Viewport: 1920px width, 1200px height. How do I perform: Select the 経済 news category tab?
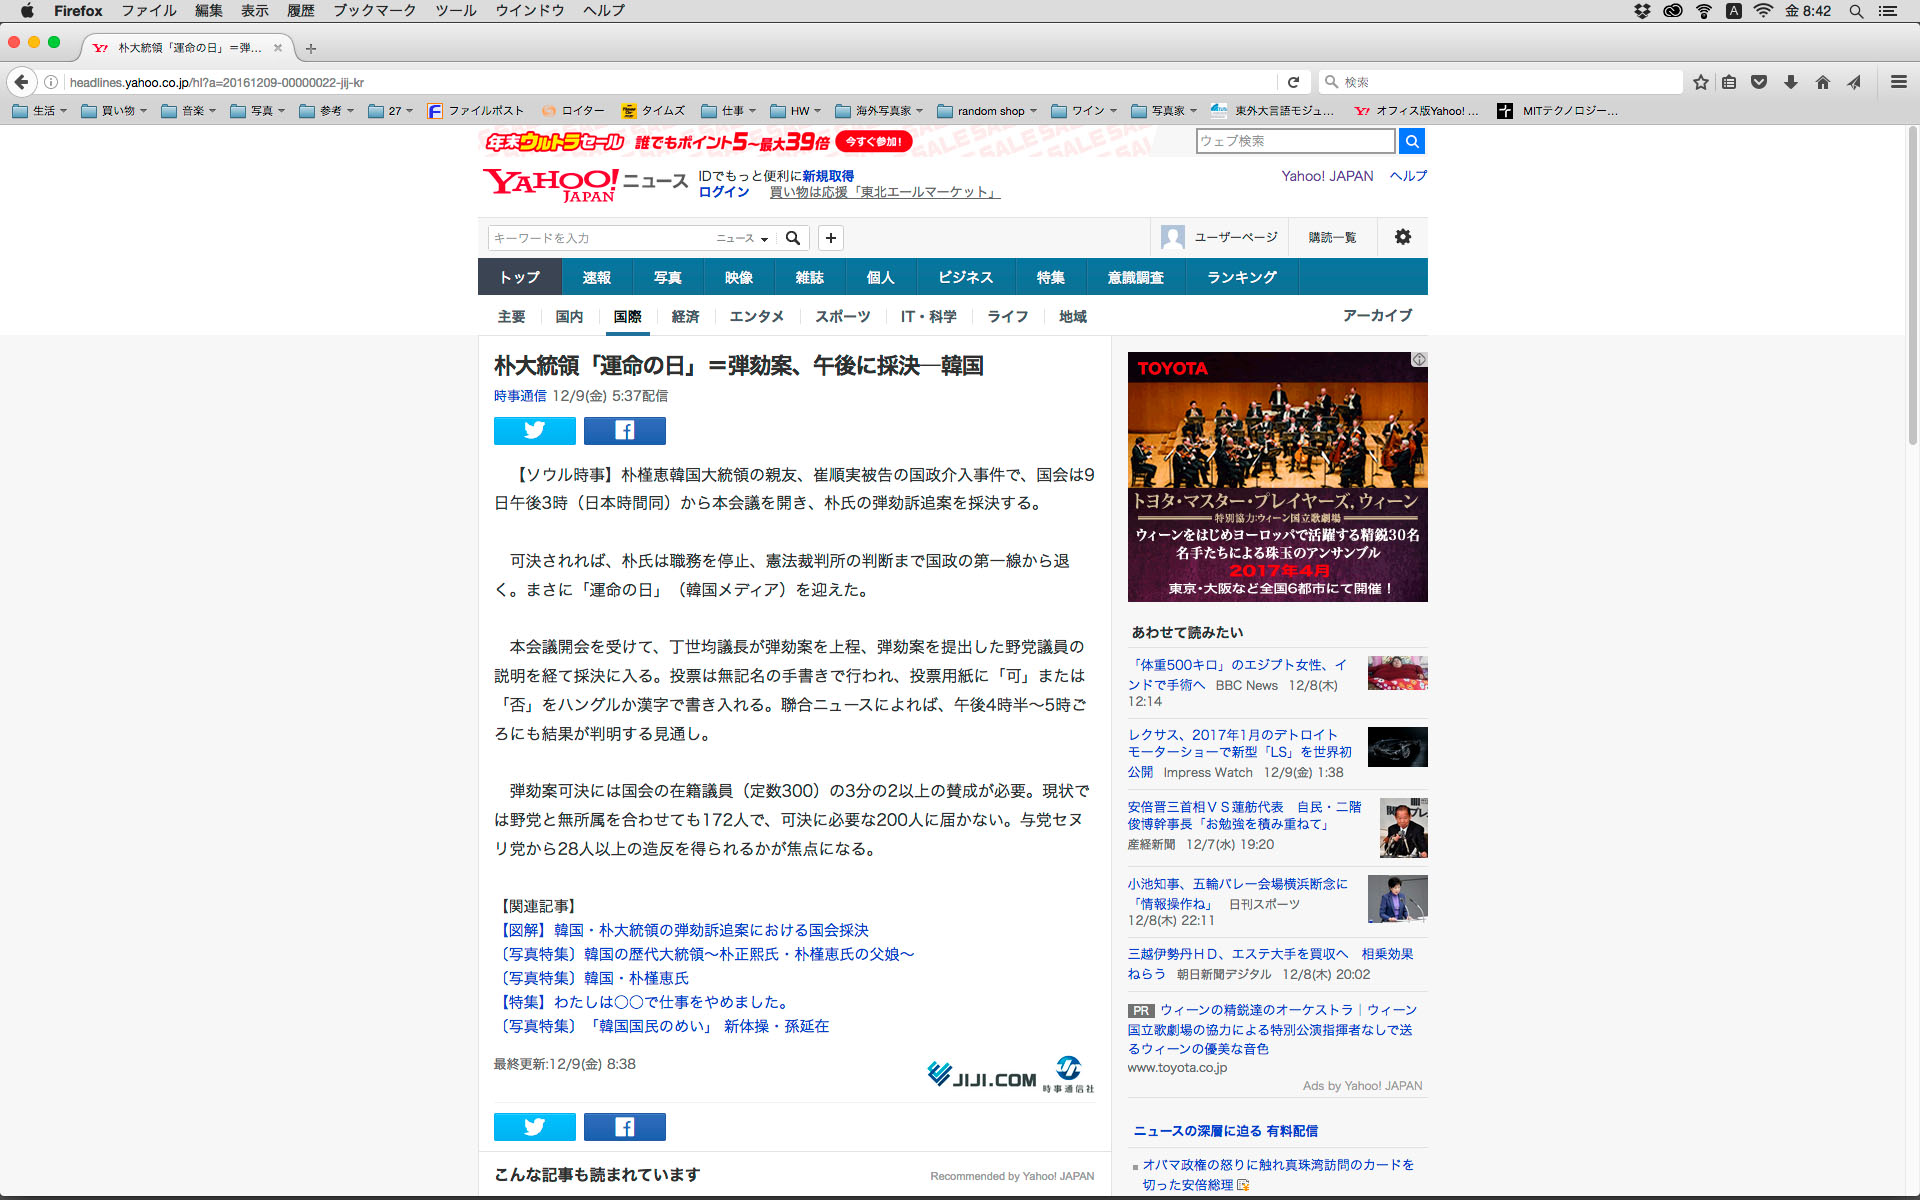coord(685,316)
